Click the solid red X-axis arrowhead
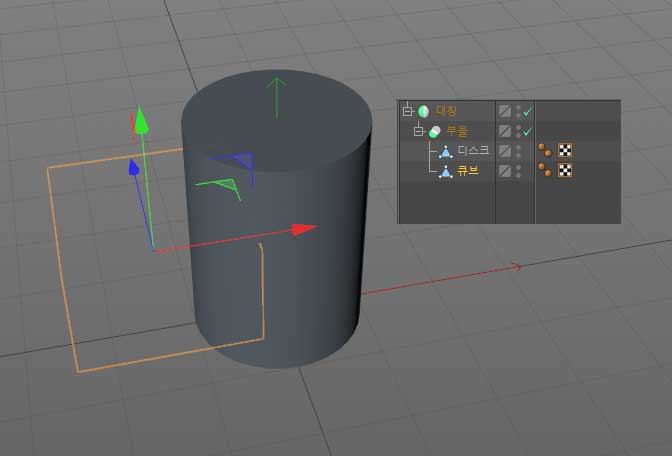Screen dimensions: 672x456 305,229
